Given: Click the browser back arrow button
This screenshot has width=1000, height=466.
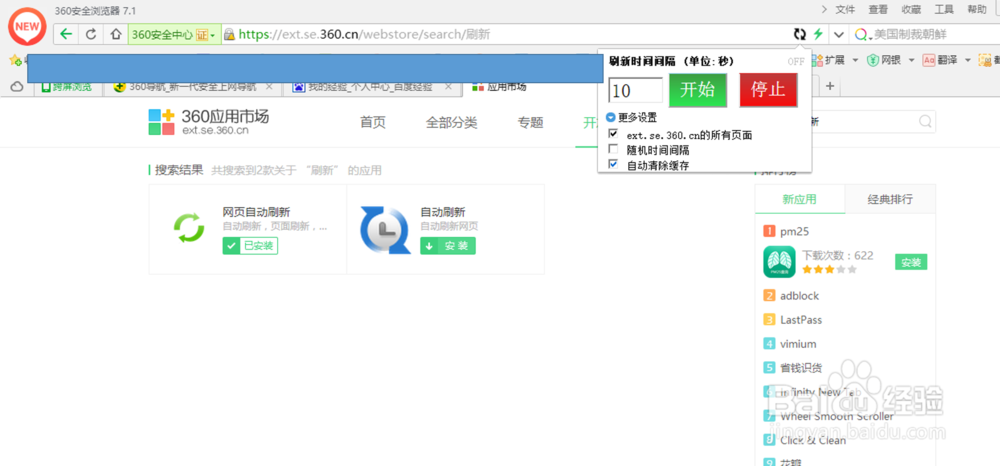Looking at the screenshot, I should point(66,34).
